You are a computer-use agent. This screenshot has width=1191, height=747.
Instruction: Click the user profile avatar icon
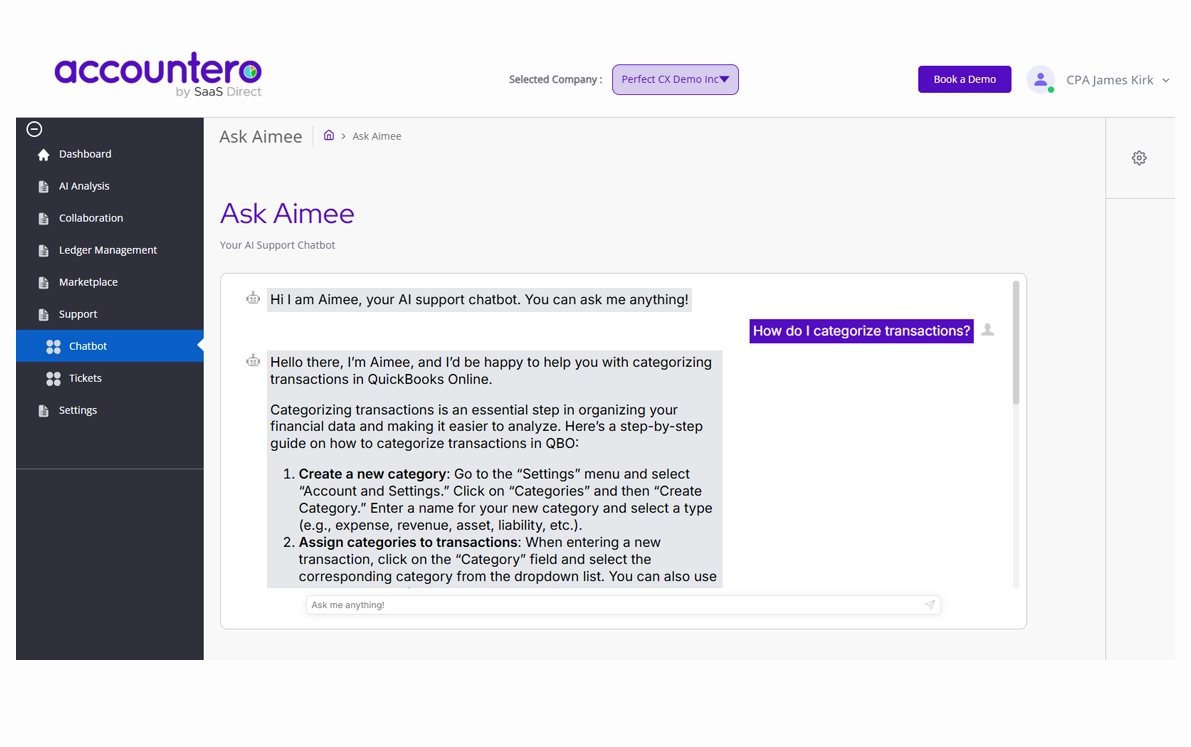1040,80
